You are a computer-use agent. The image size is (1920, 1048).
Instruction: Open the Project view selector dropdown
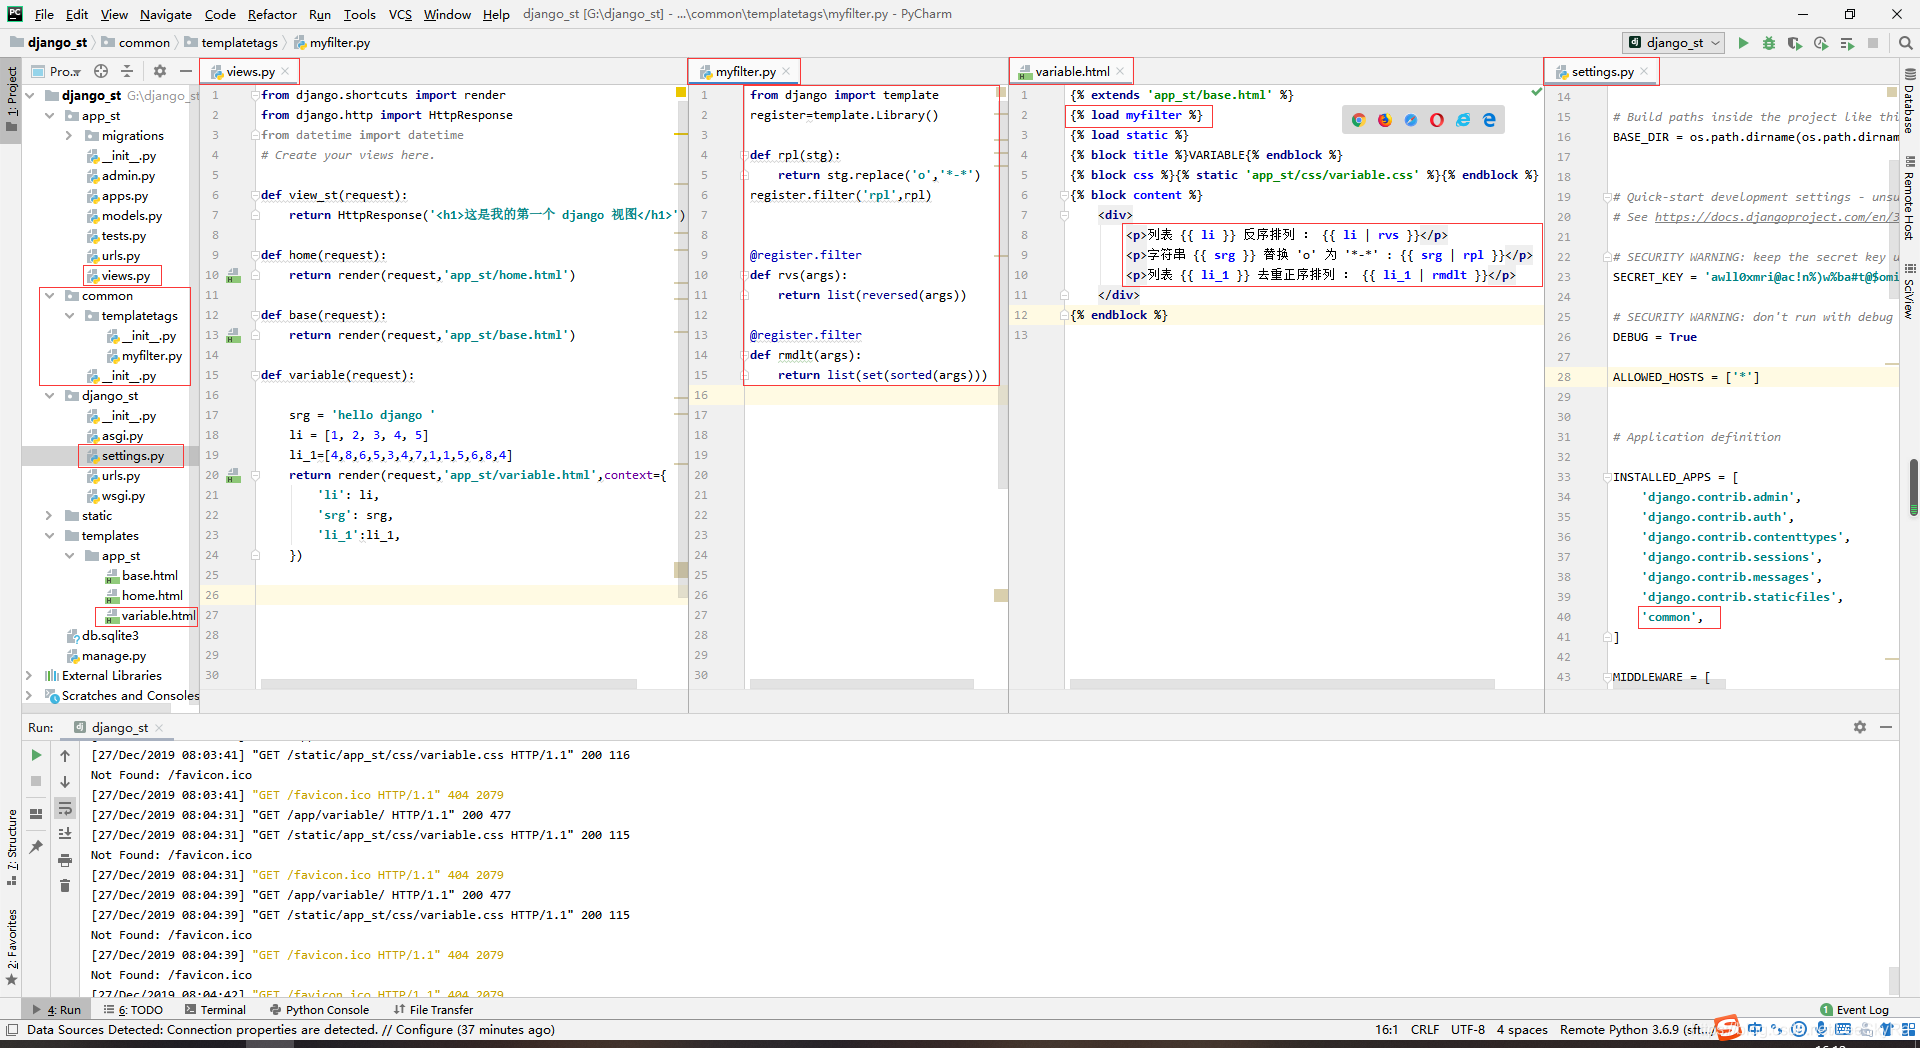[57, 71]
